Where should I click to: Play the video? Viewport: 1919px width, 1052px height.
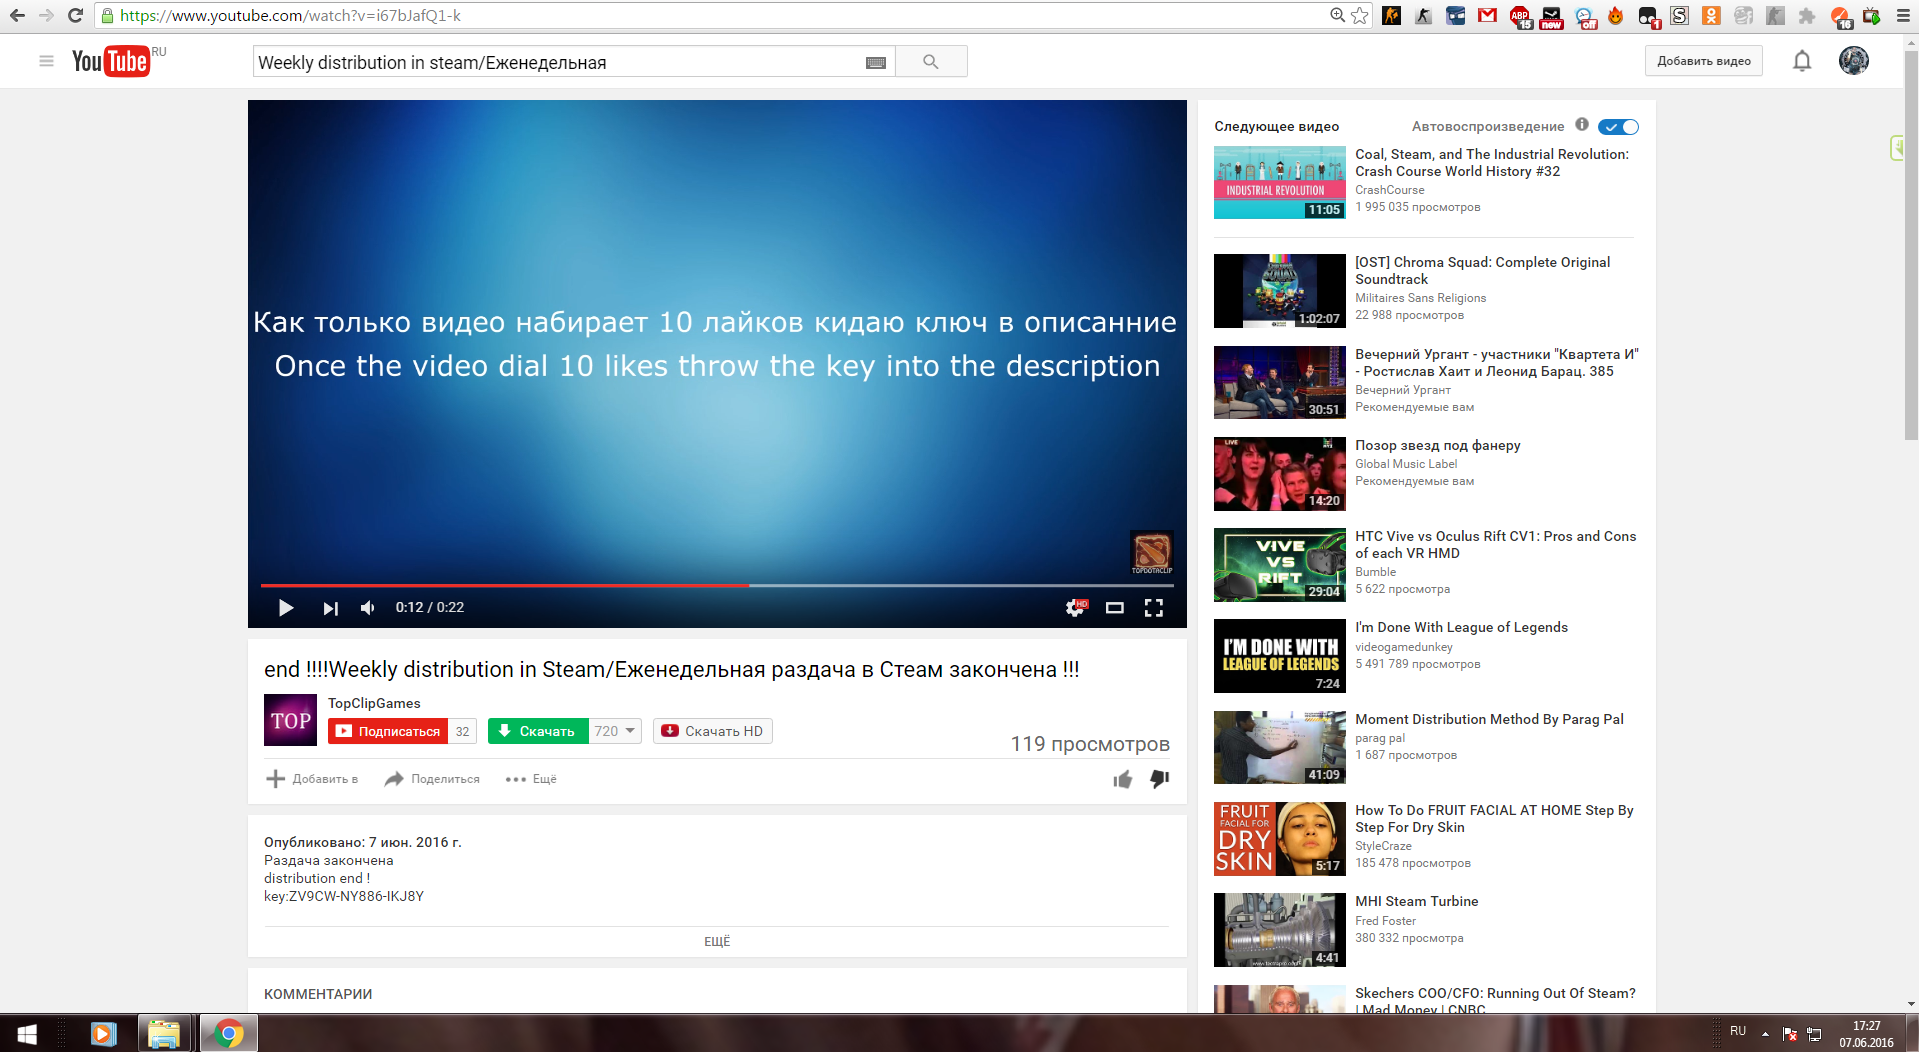point(286,608)
